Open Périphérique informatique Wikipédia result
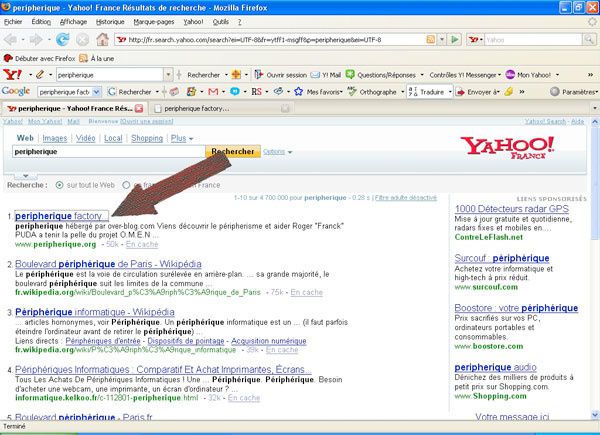 [x=95, y=312]
